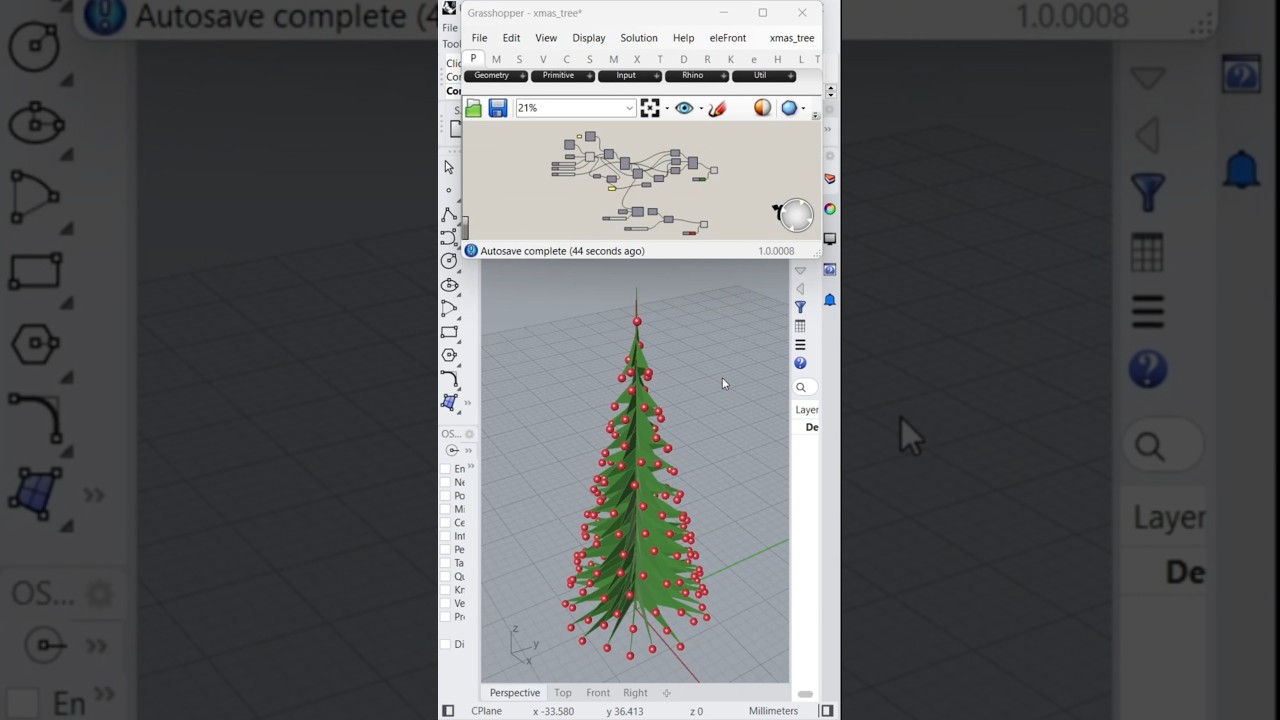Open the notifications bell panel
This screenshot has height=720, width=1280.
click(x=829, y=300)
